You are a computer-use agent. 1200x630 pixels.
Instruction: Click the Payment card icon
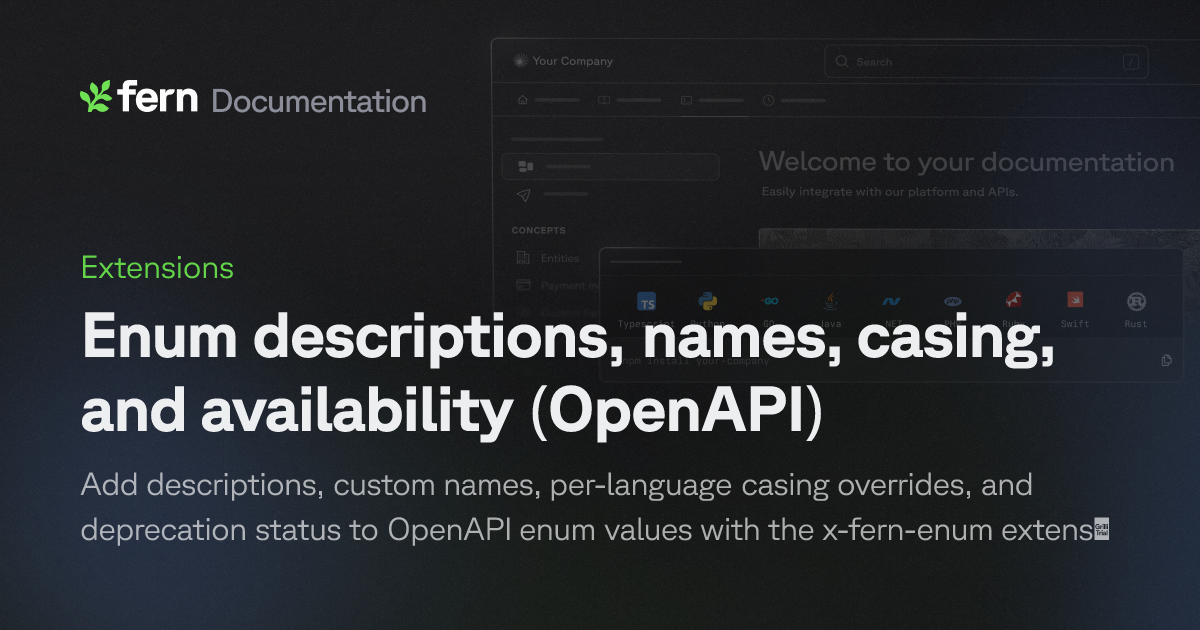(523, 285)
